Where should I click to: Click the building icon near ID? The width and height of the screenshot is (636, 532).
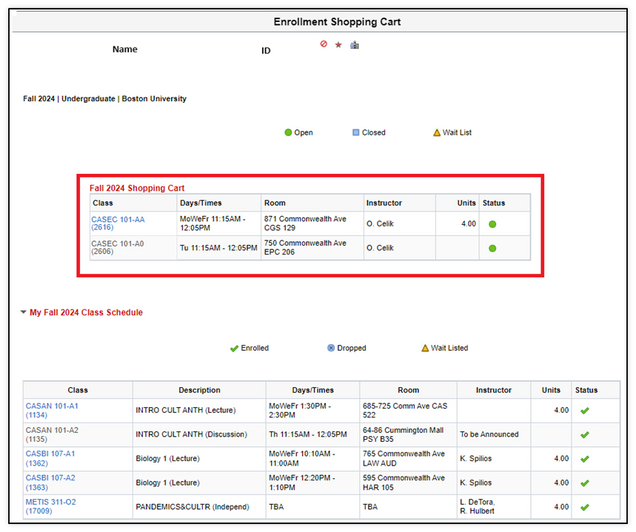(355, 45)
